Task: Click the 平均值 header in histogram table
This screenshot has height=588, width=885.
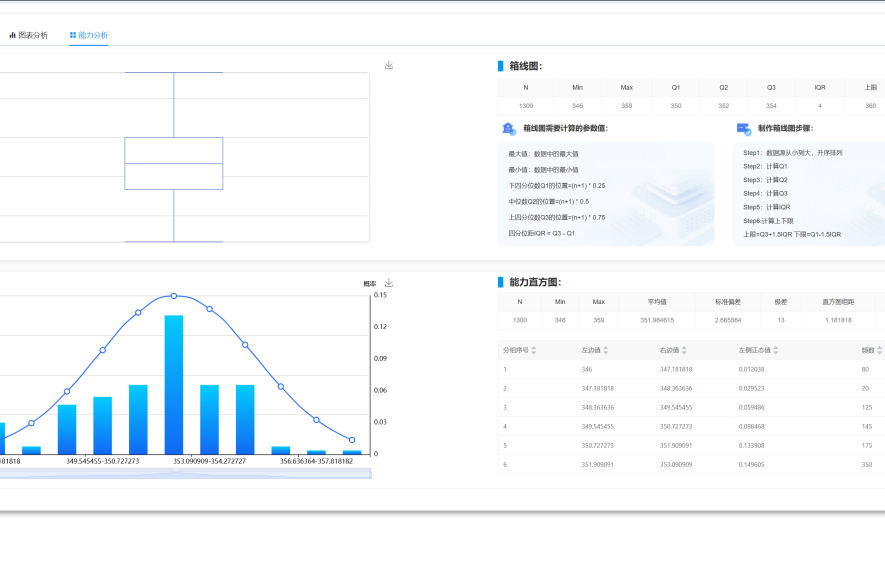Action: [657, 302]
